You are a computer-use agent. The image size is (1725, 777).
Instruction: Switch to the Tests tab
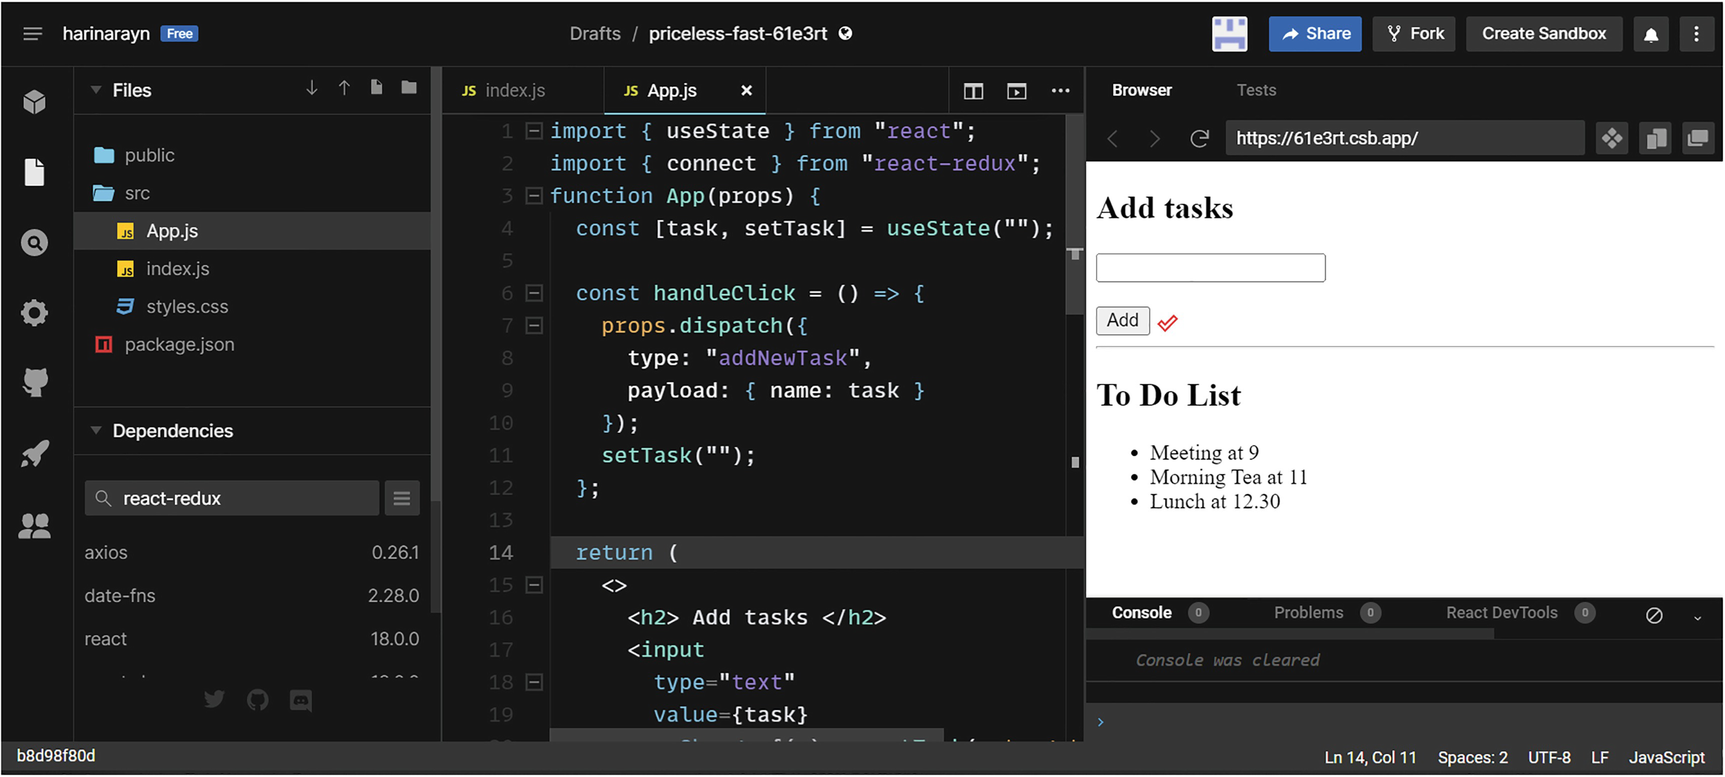click(x=1256, y=90)
